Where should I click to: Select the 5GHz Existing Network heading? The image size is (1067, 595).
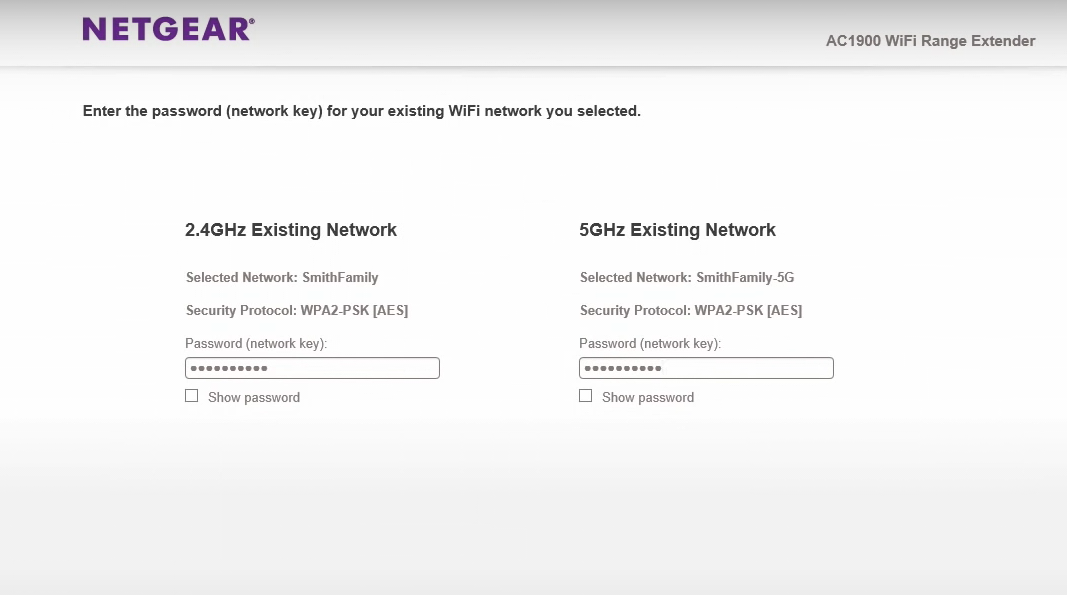[x=678, y=230]
